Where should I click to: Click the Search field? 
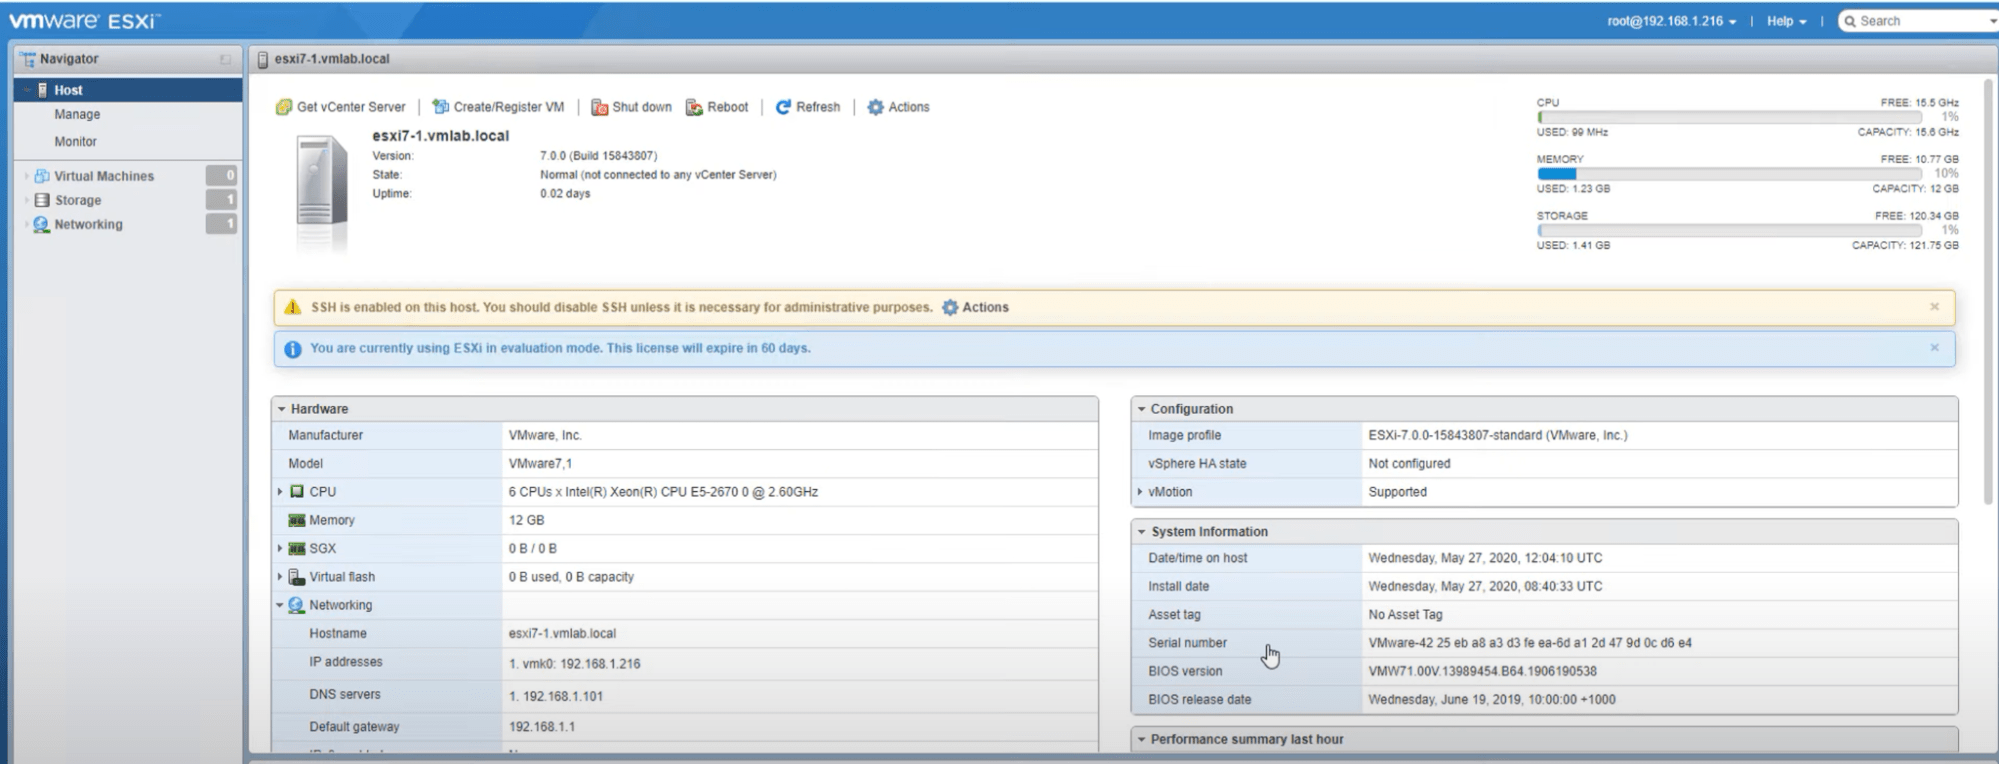click(x=1917, y=21)
